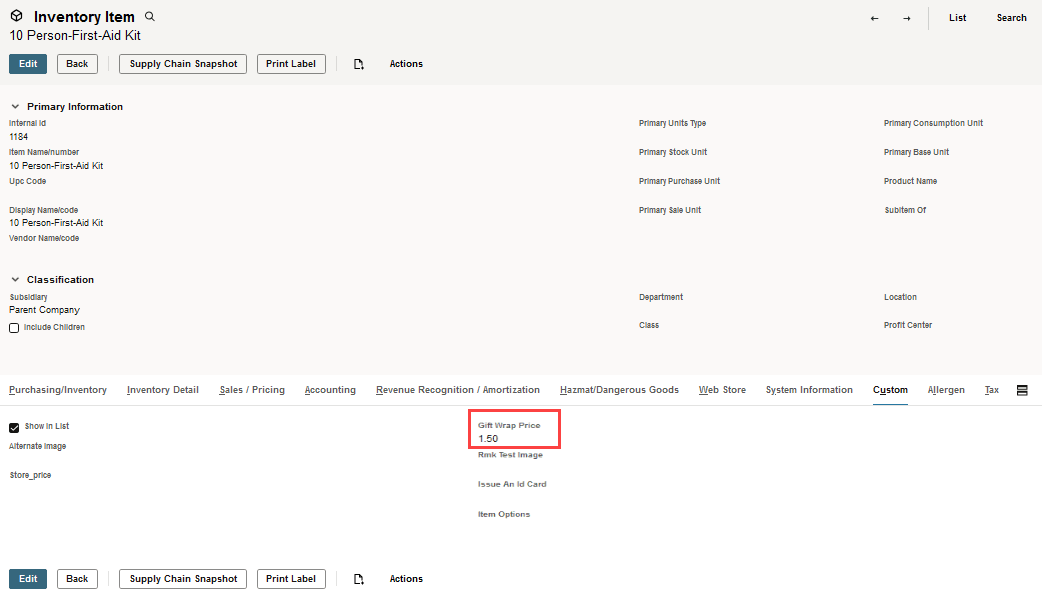Open the Web Store tab
This screenshot has height=590, width=1042.
(722, 390)
